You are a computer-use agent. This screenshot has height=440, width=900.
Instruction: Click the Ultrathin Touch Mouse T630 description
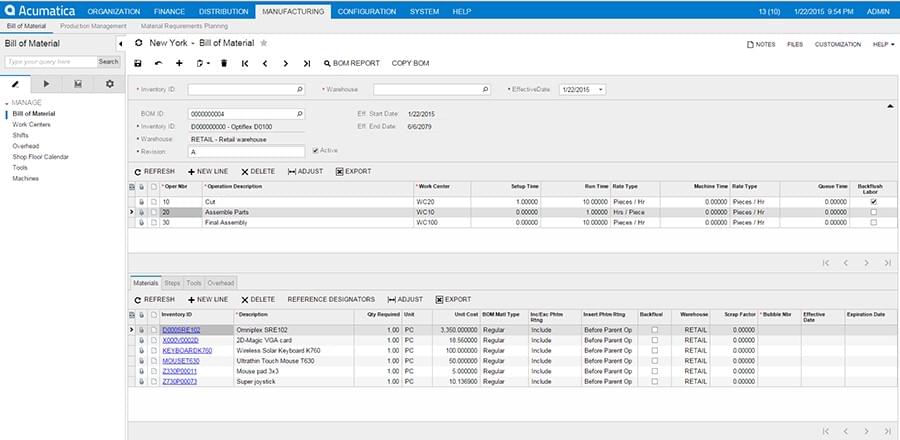(x=275, y=361)
